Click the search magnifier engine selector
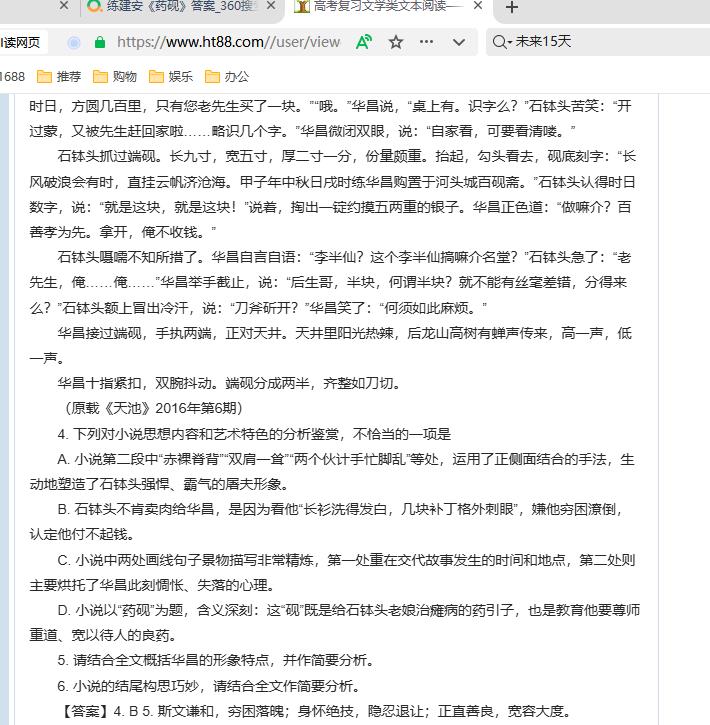 pyautogui.click(x=502, y=43)
